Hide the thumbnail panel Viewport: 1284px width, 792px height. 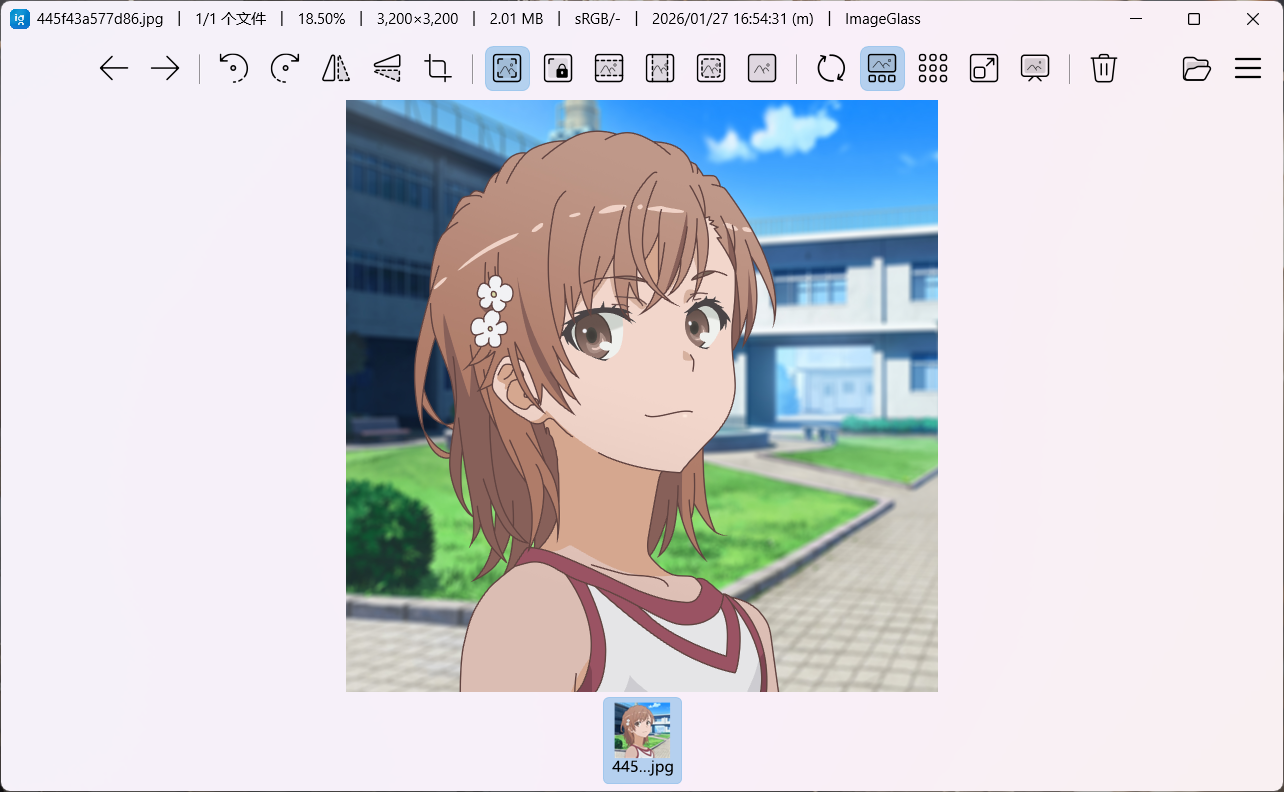882,69
